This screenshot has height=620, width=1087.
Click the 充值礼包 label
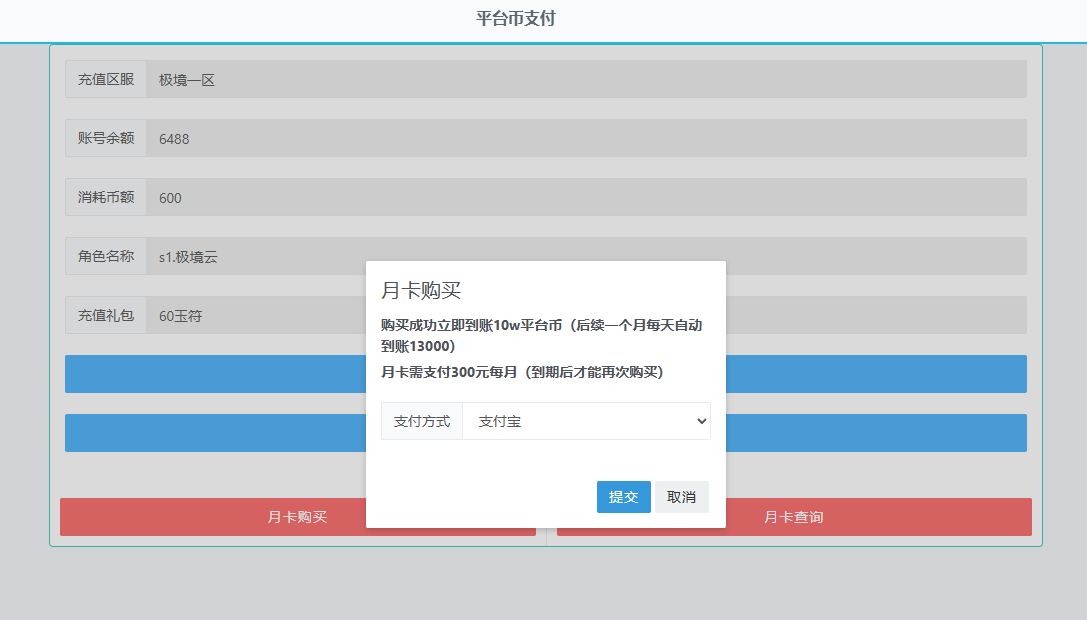pyautogui.click(x=106, y=316)
